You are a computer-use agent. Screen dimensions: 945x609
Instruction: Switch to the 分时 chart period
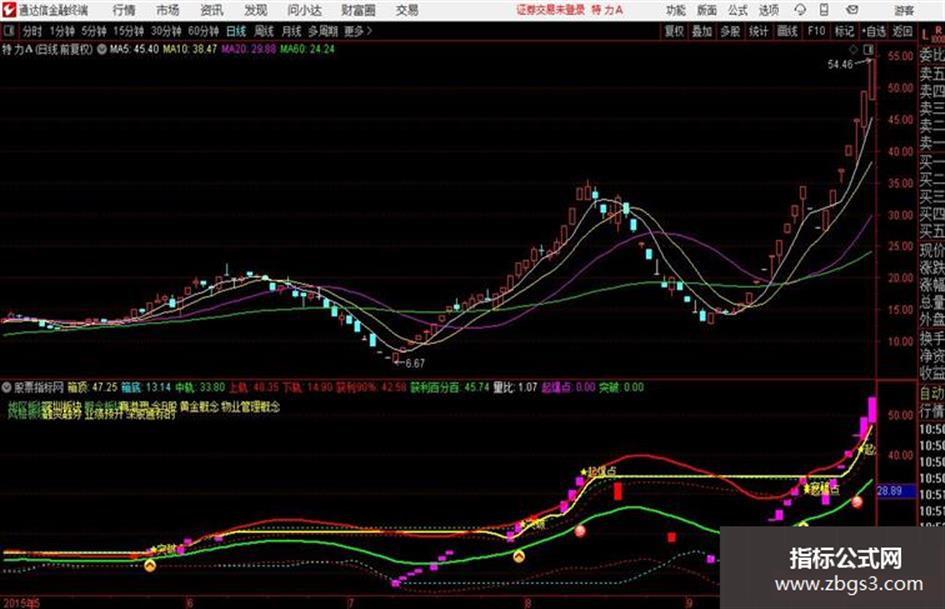click(33, 31)
